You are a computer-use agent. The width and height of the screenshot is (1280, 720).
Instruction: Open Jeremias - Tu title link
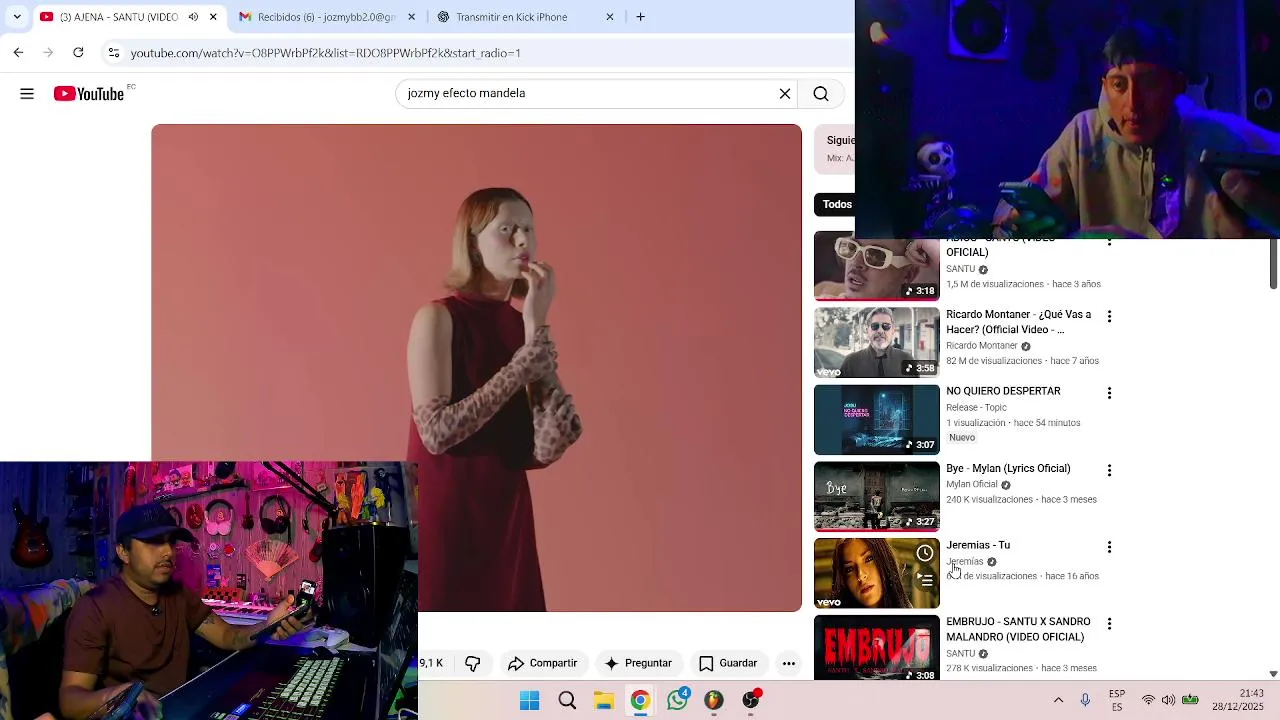click(978, 545)
